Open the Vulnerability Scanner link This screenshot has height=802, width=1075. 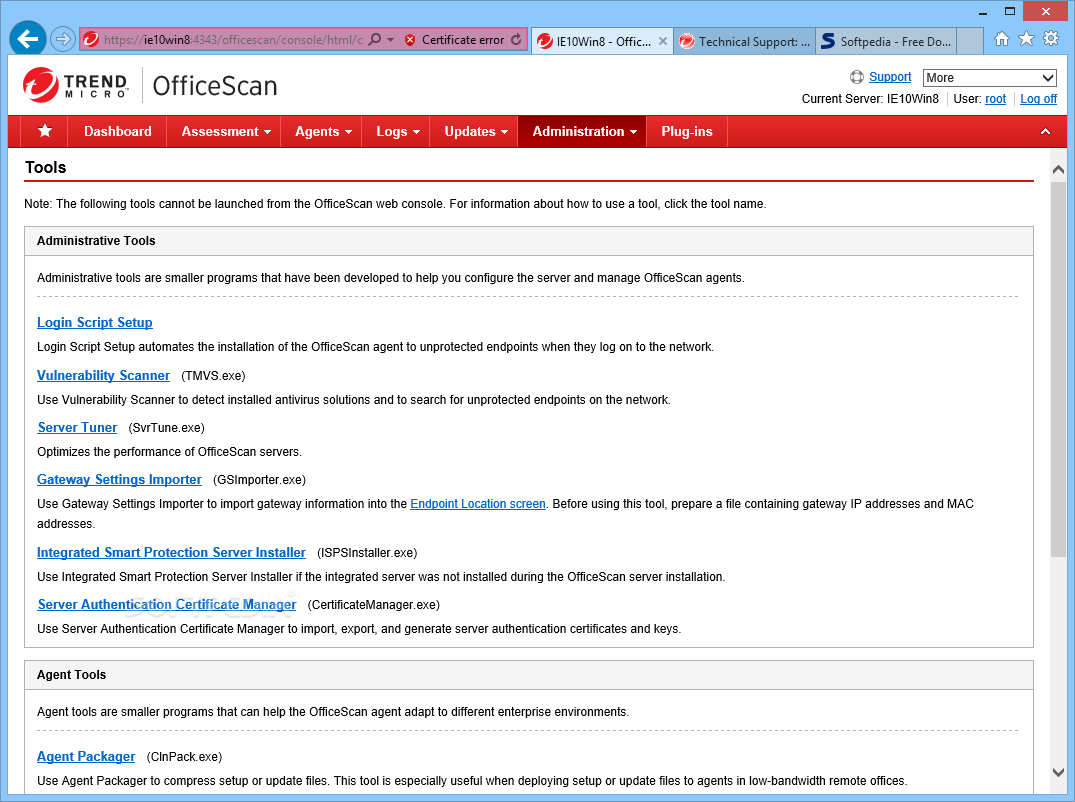coord(103,375)
